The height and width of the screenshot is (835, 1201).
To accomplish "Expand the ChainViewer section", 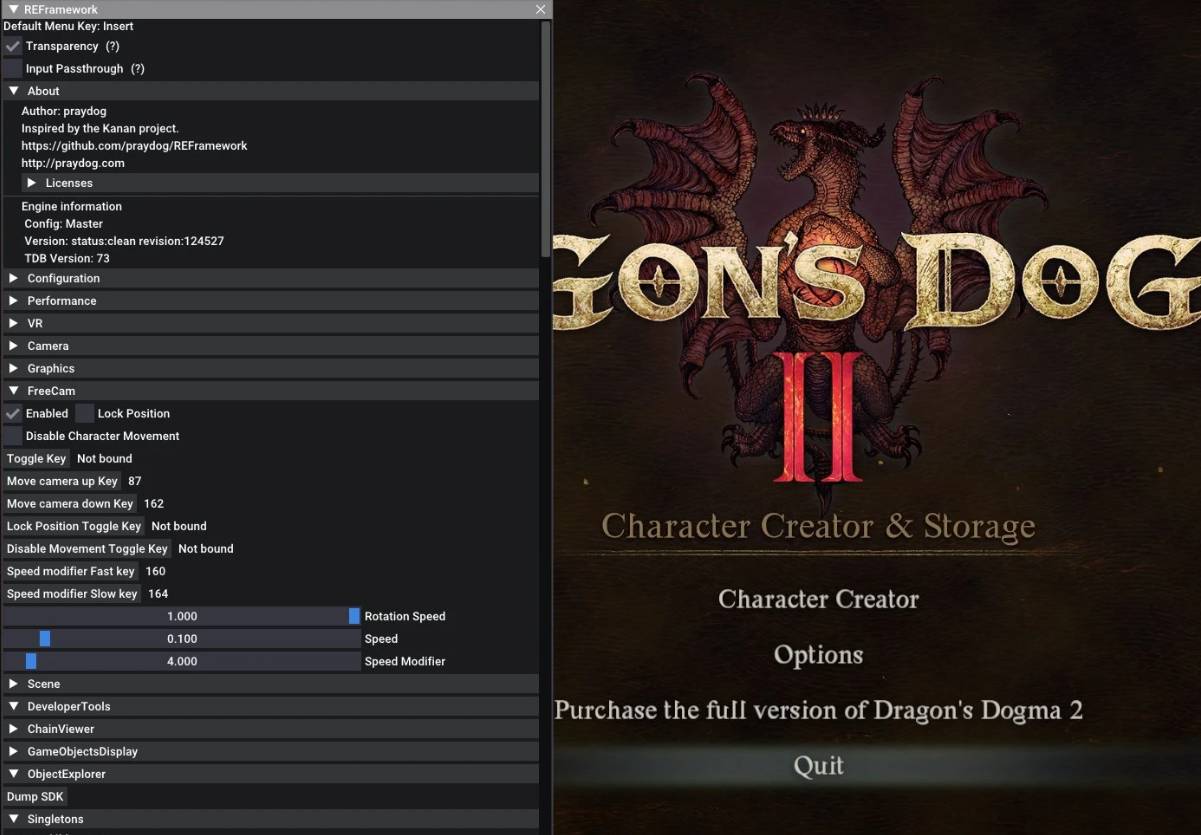I will pyautogui.click(x=271, y=729).
